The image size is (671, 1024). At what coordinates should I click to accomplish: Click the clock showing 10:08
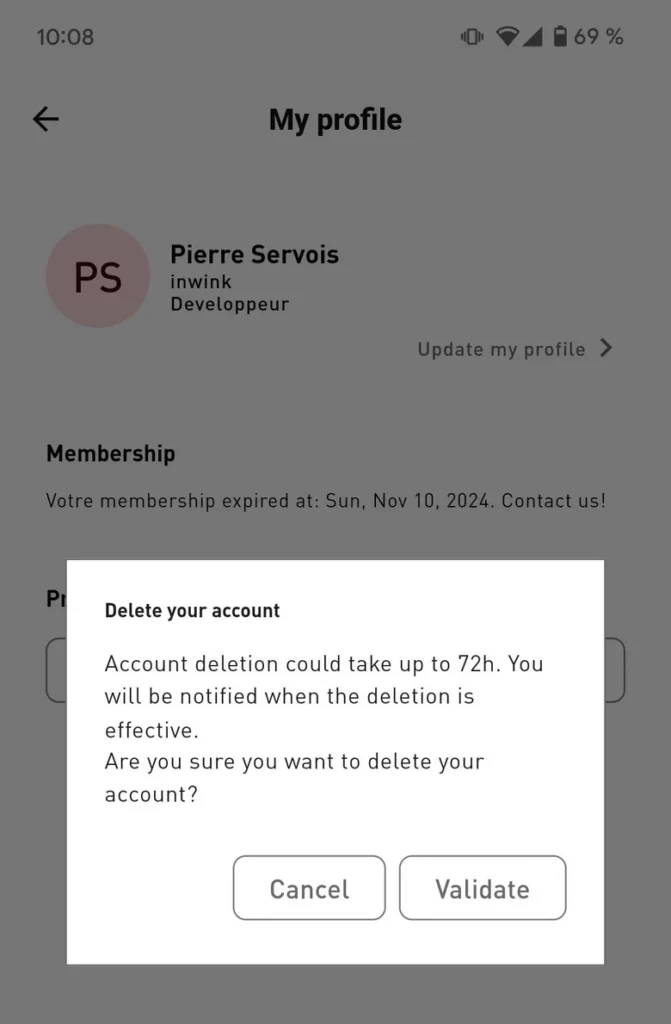[x=65, y=37]
